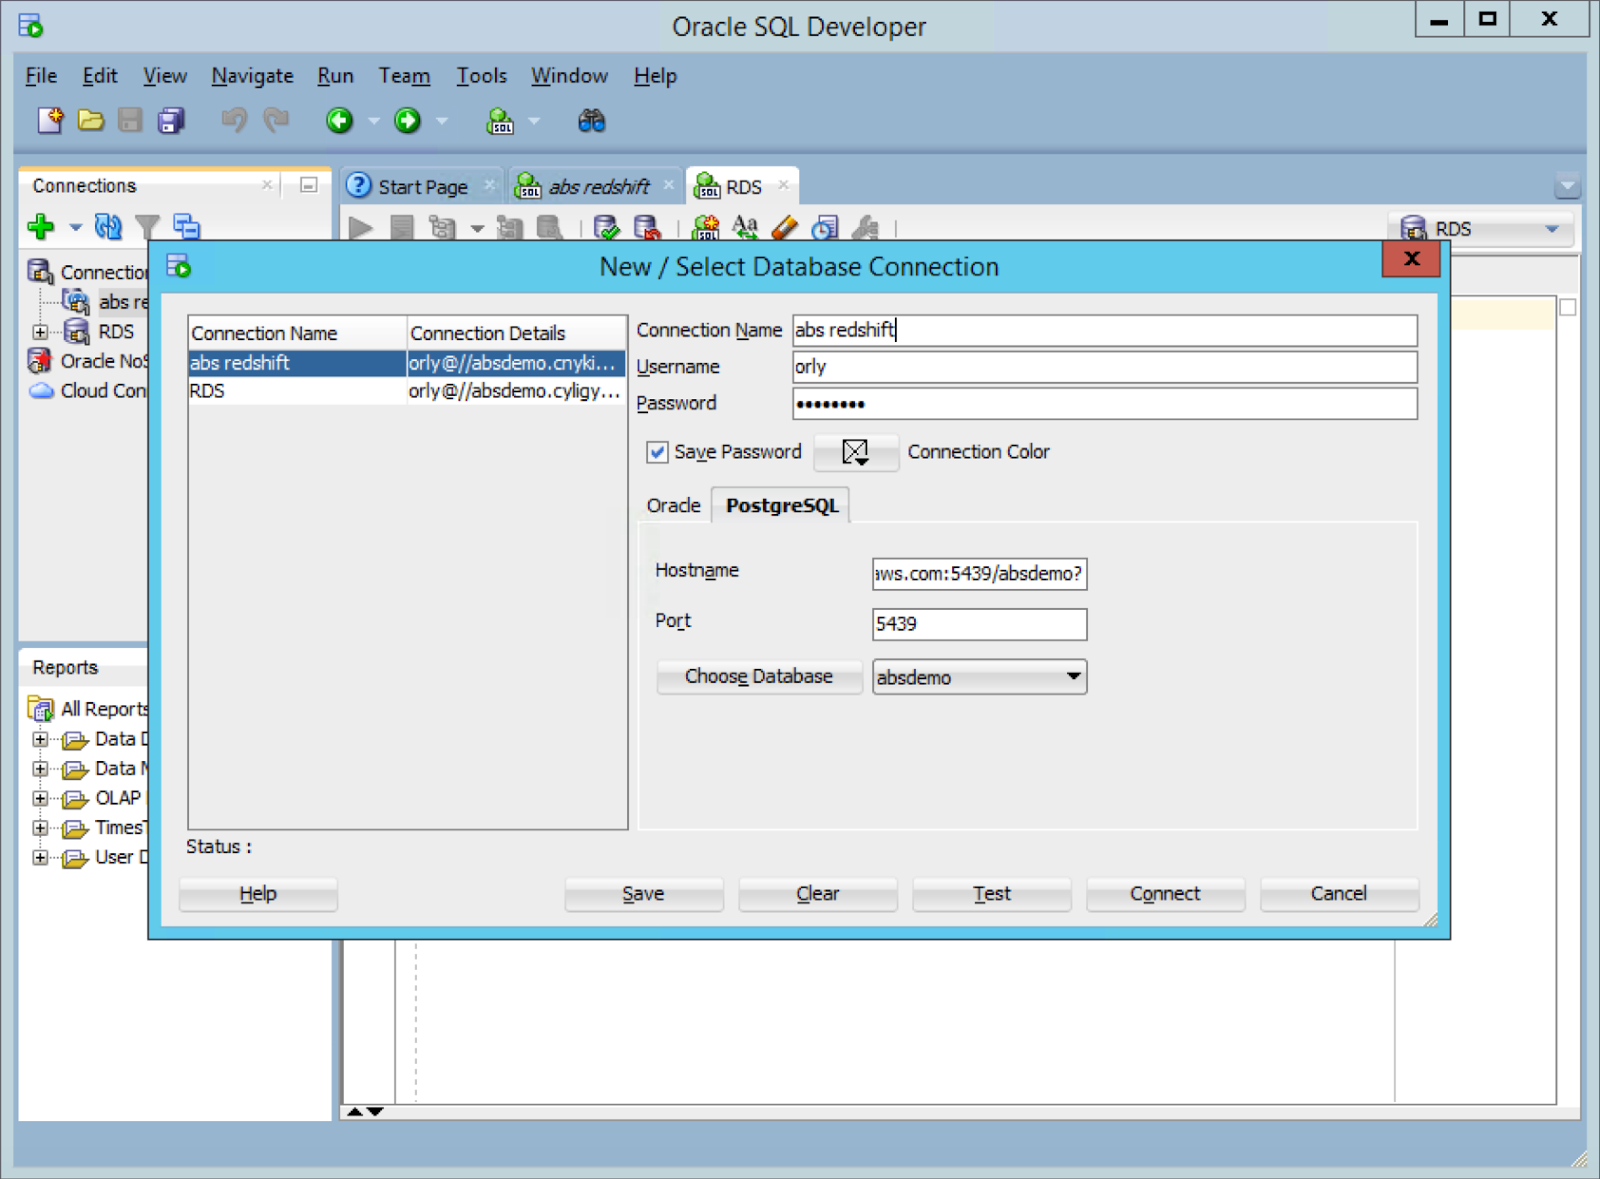The width and height of the screenshot is (1600, 1179).
Task: Add a new connection with green plus
Action: (x=41, y=227)
